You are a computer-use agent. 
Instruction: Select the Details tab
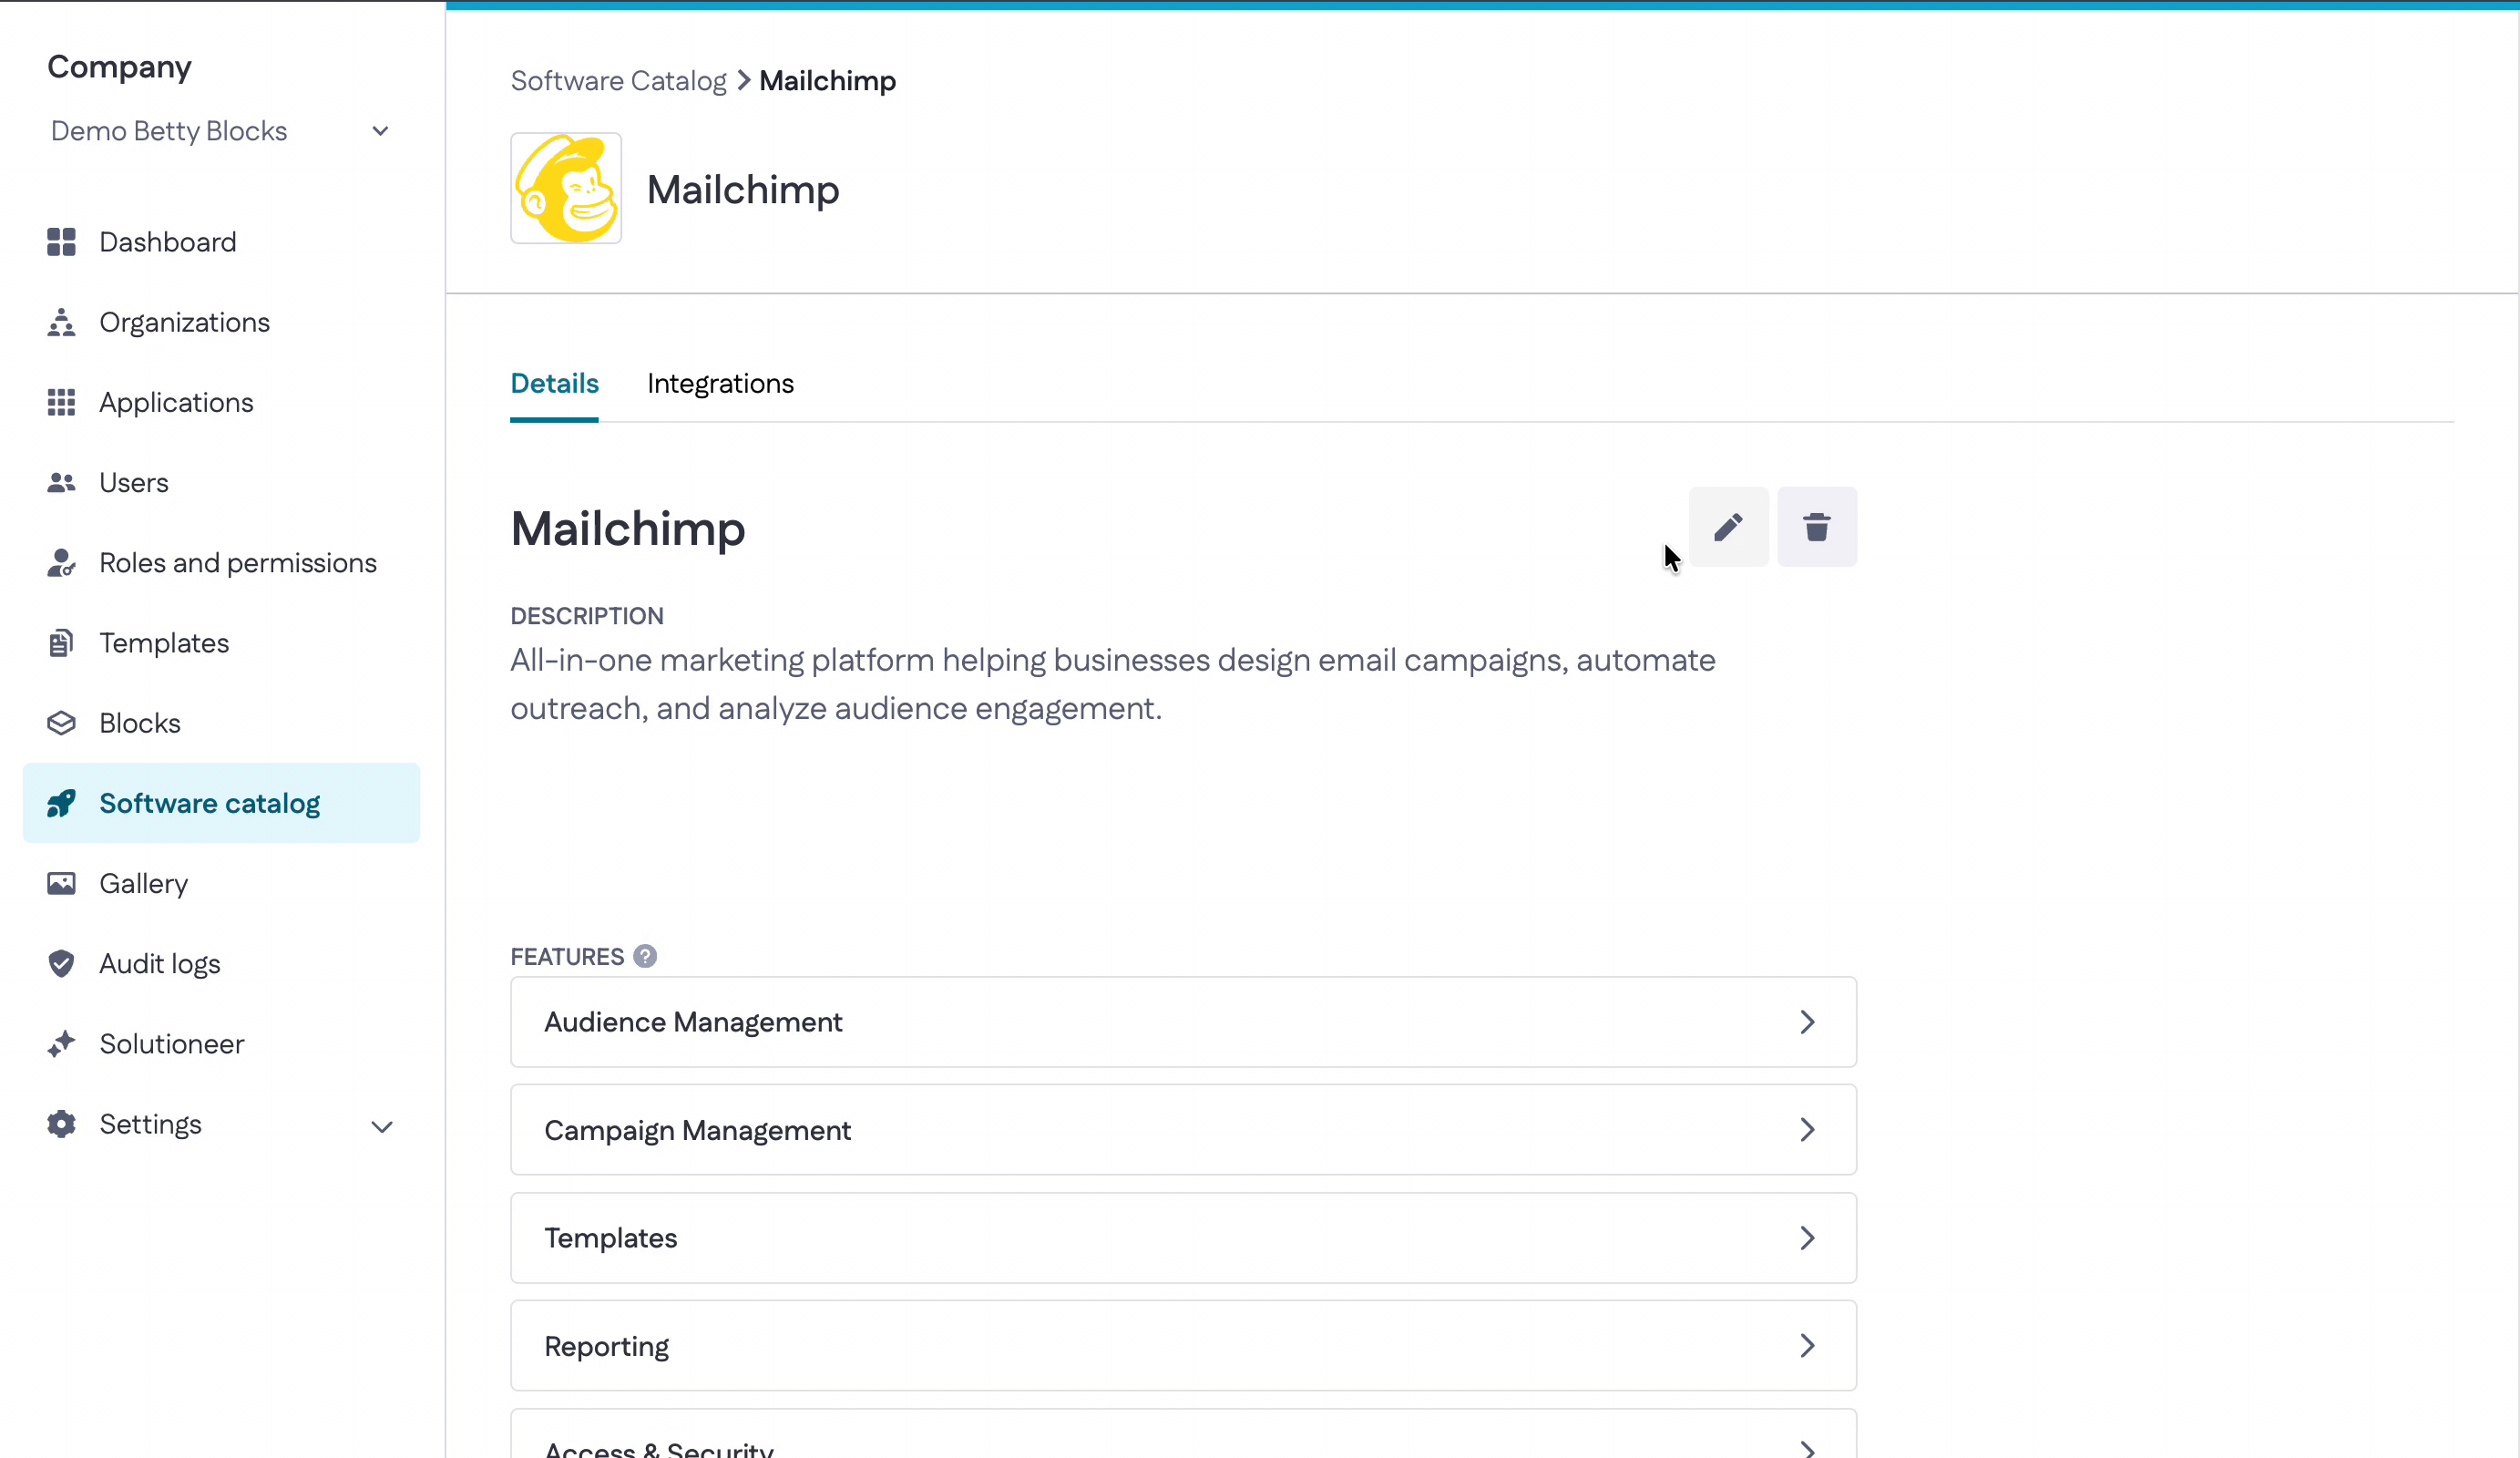click(554, 384)
